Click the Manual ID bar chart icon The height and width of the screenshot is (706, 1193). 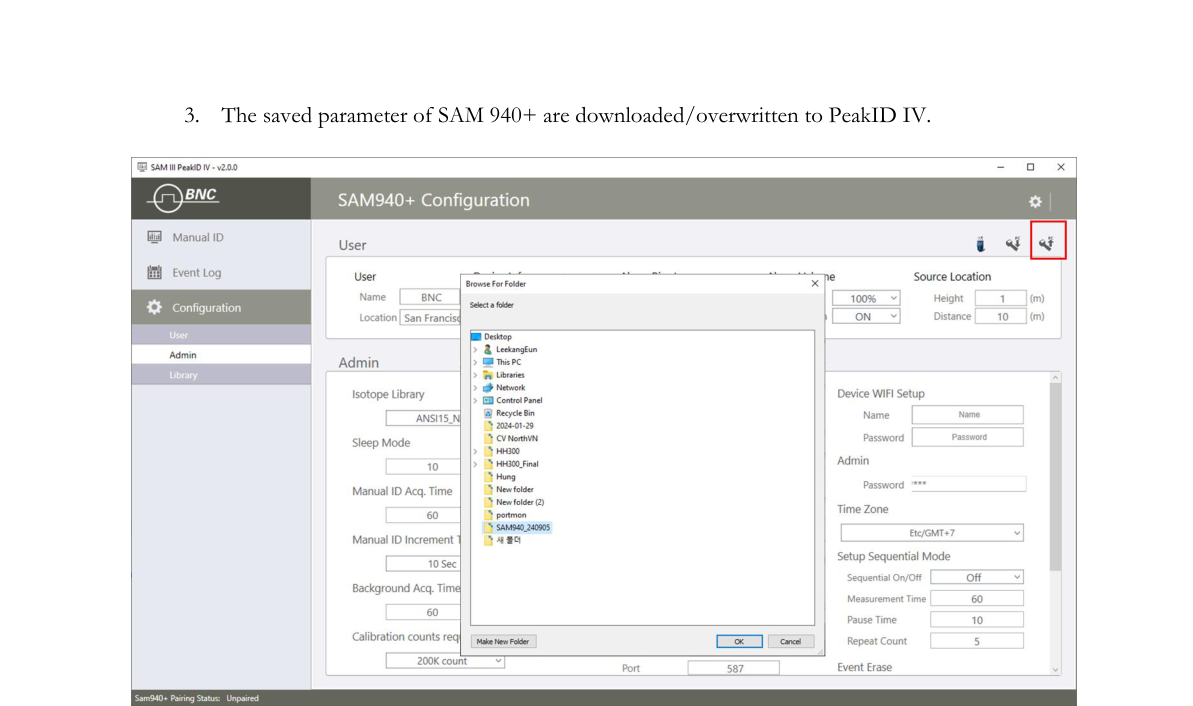pos(154,237)
